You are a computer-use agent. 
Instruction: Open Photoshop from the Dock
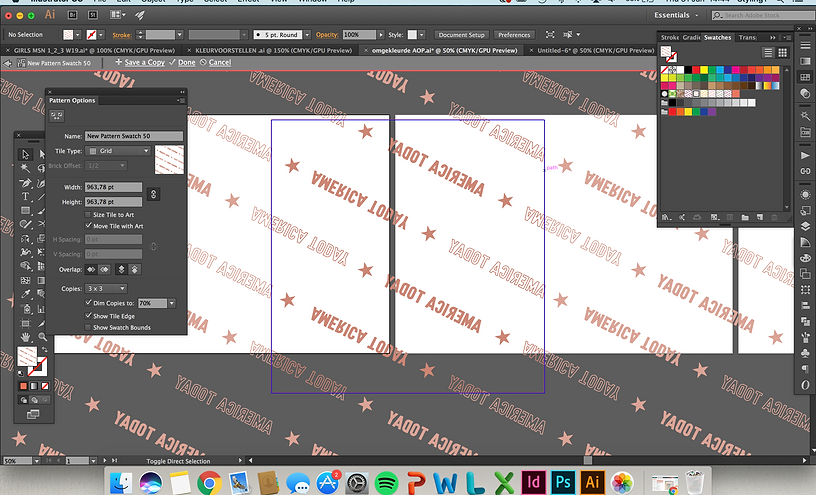tap(563, 481)
